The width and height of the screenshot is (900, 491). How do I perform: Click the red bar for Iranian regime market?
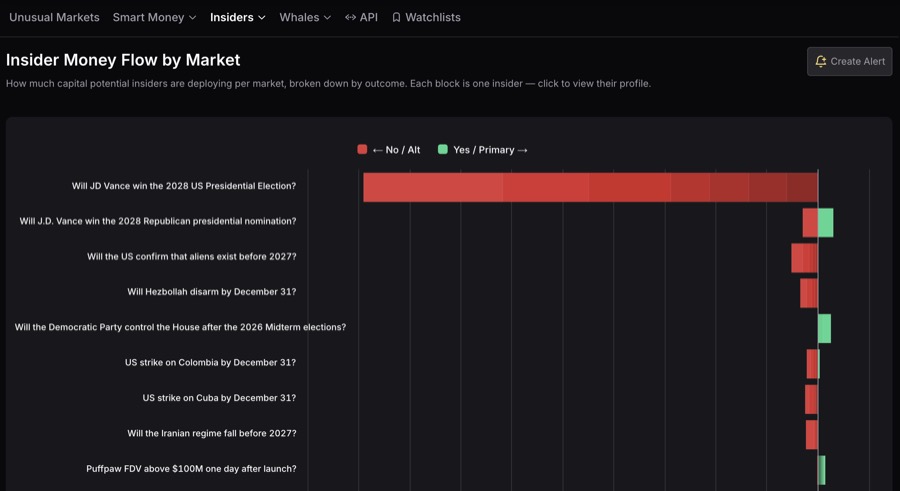point(812,435)
